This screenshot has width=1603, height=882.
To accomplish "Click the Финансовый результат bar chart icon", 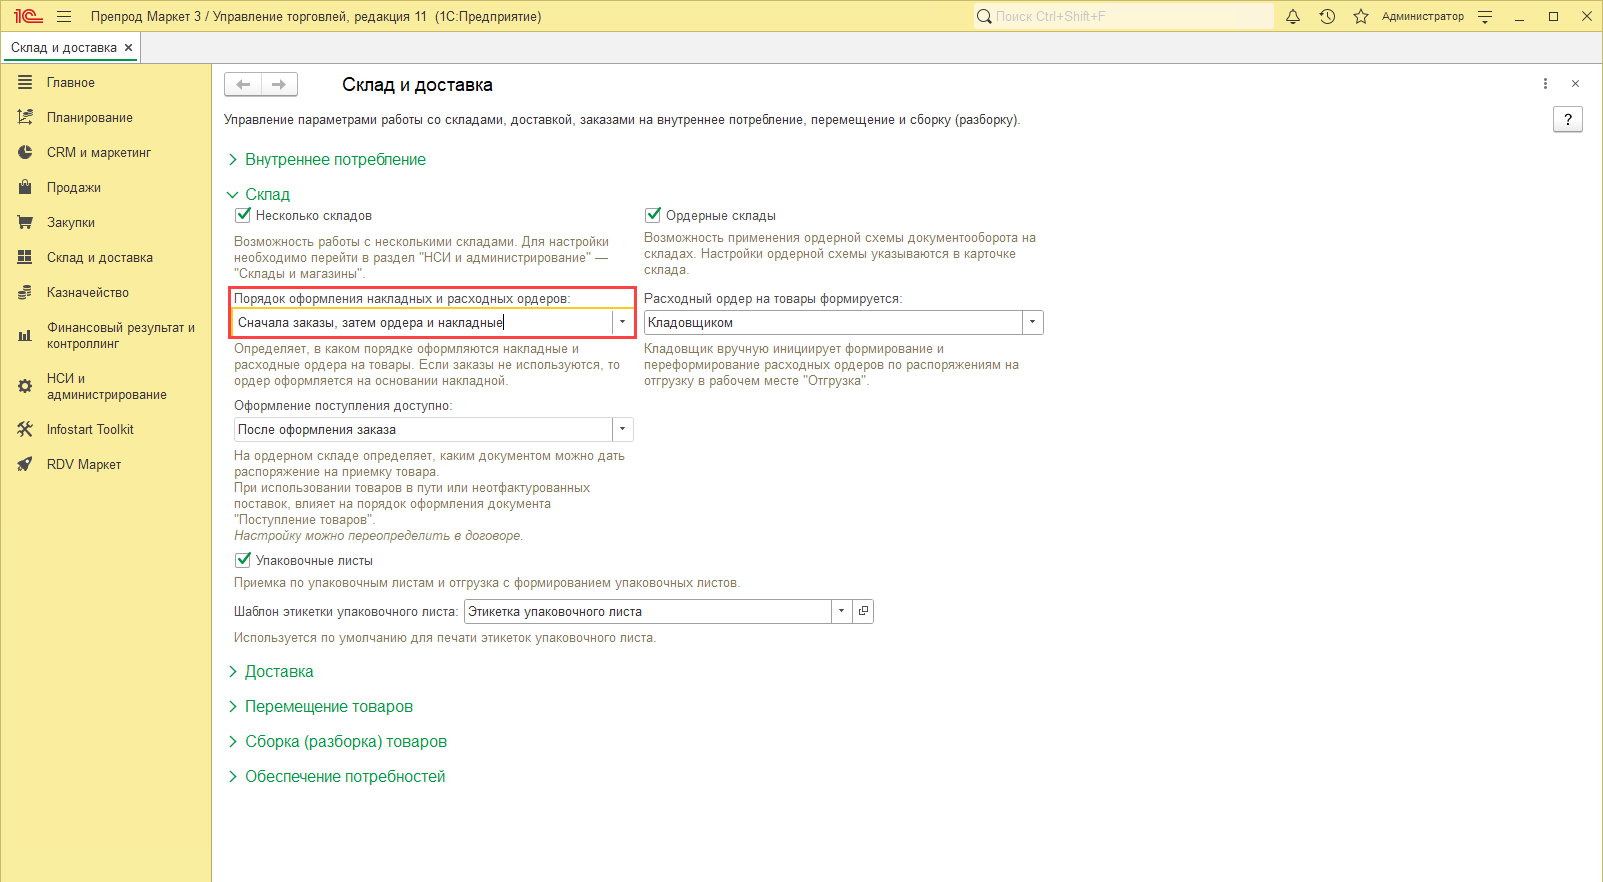I will 25,335.
